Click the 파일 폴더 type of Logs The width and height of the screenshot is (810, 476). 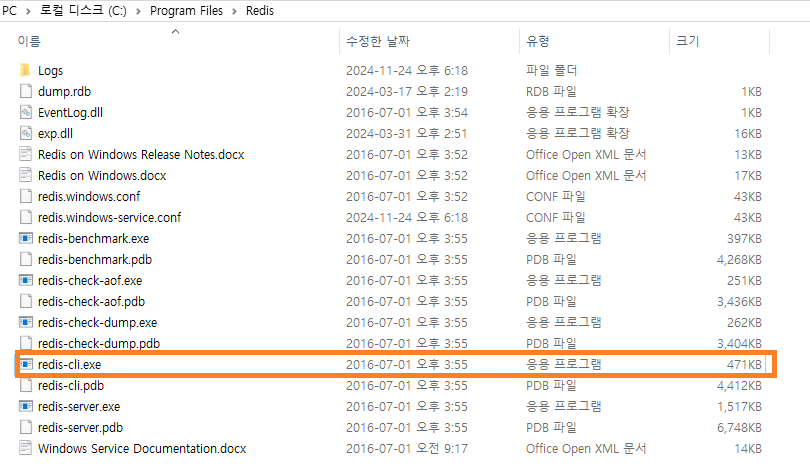pyautogui.click(x=551, y=70)
